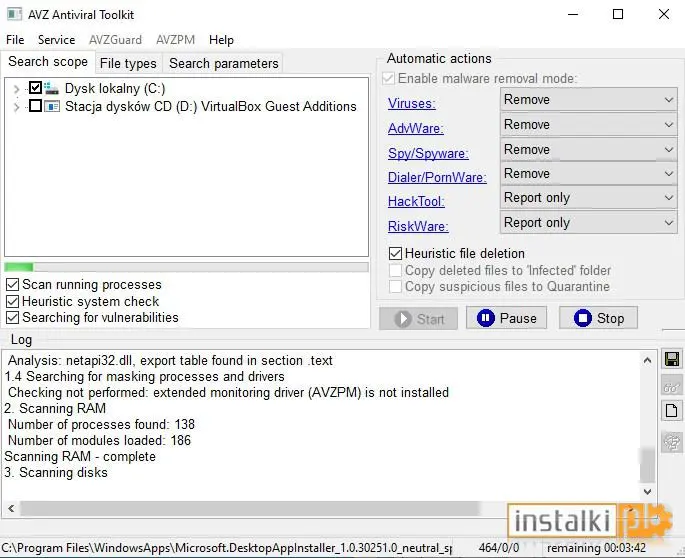
Task: Open the AdvWare action dropdown
Action: coord(588,125)
